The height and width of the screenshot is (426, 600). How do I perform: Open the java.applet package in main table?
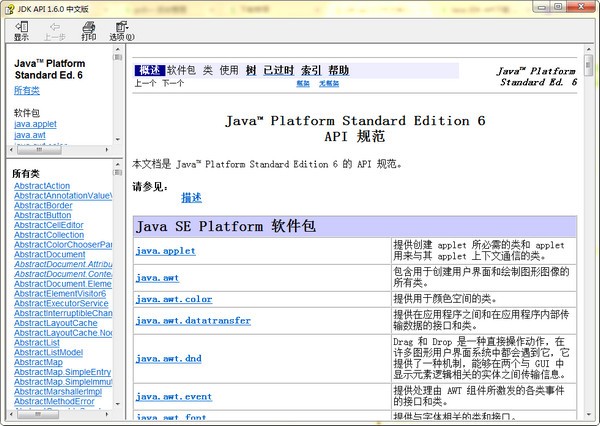[165, 250]
